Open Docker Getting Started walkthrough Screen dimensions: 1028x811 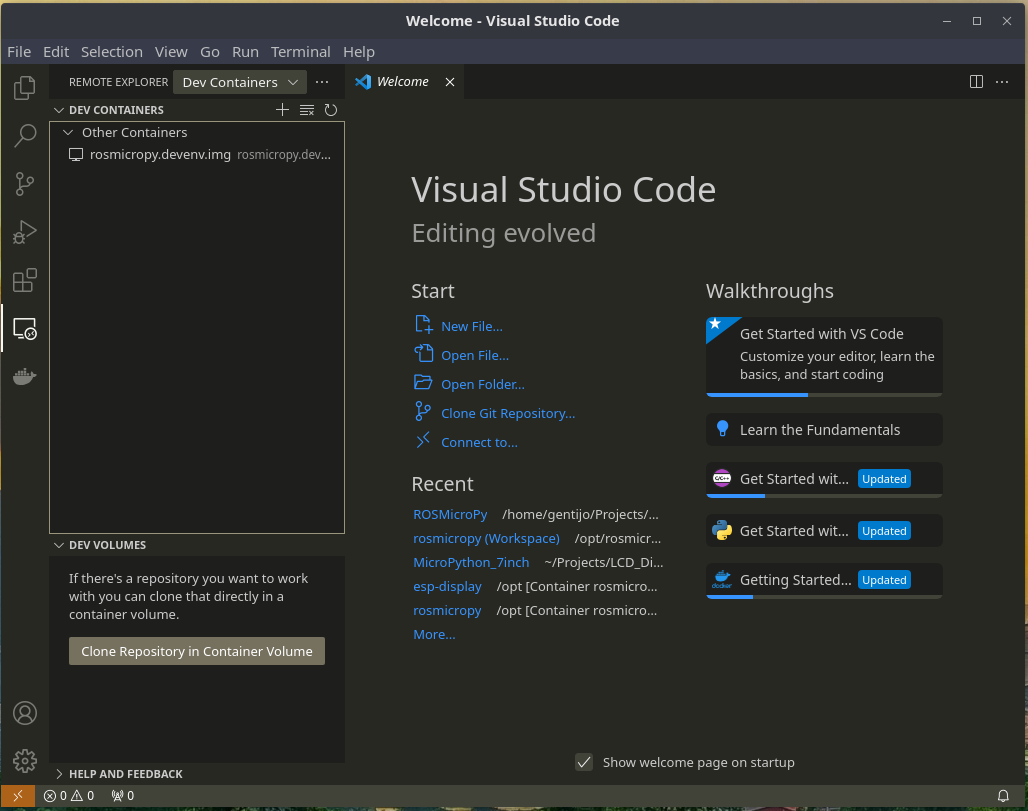(x=824, y=581)
